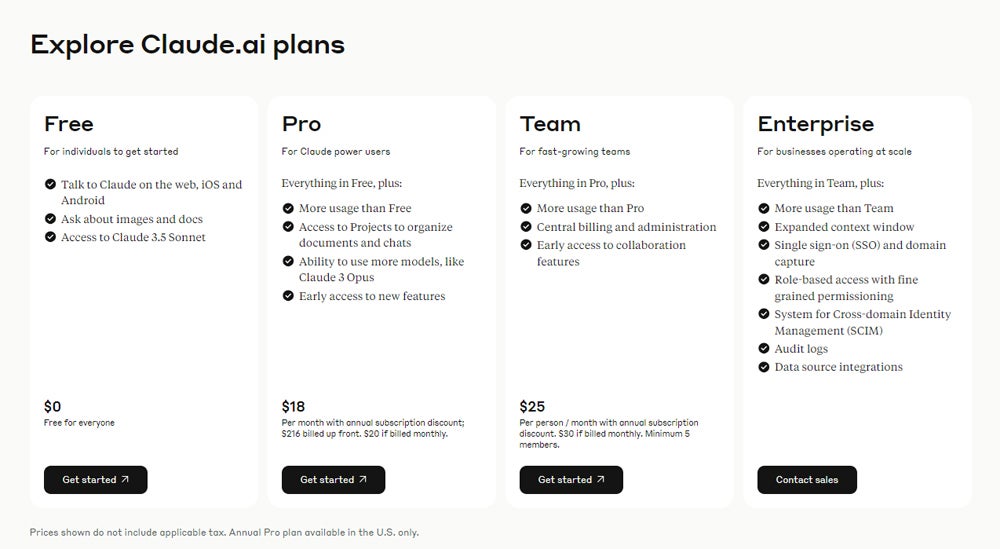Screen dimensions: 1000x549
Task: Click checkmark icon next to Access to Claude 3.5 Sonnet
Action: (50, 237)
